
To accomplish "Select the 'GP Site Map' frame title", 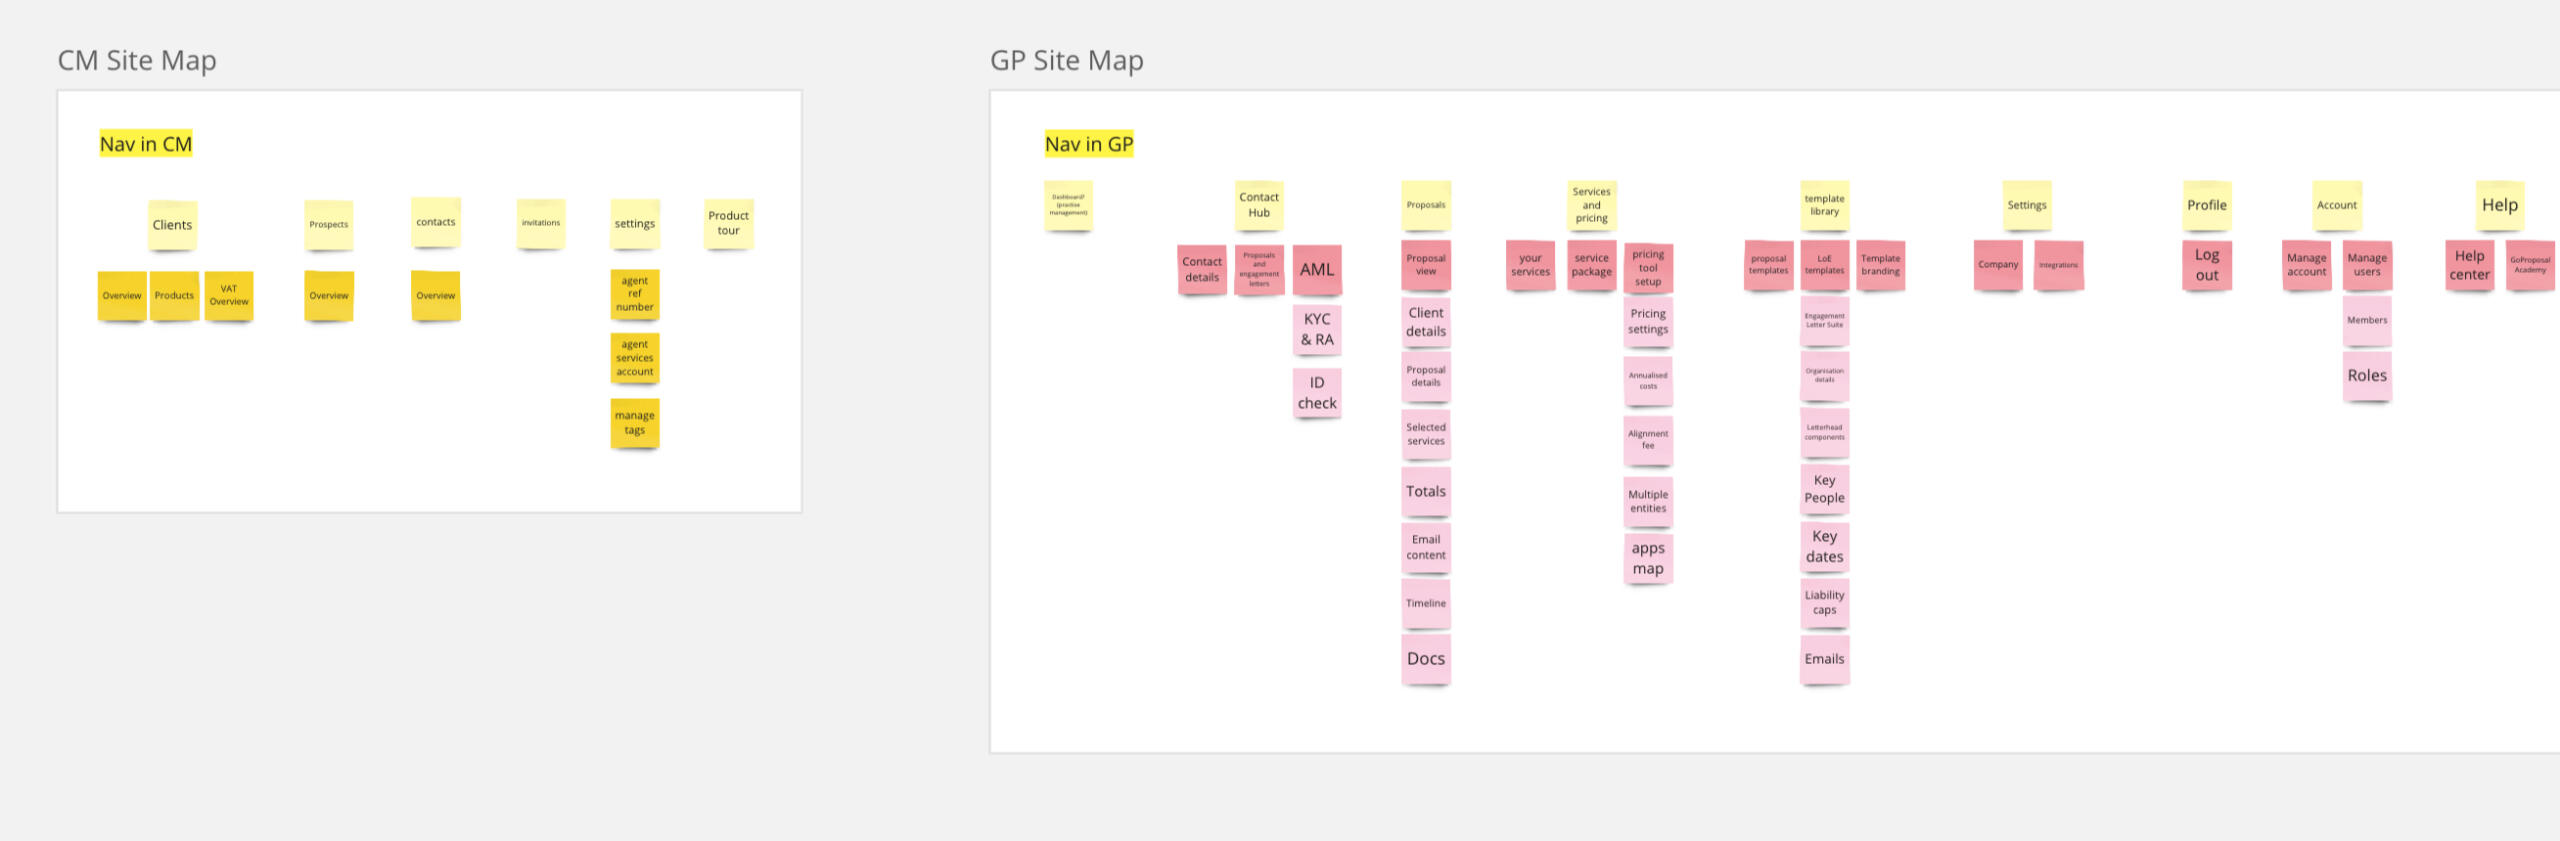I will [1066, 61].
